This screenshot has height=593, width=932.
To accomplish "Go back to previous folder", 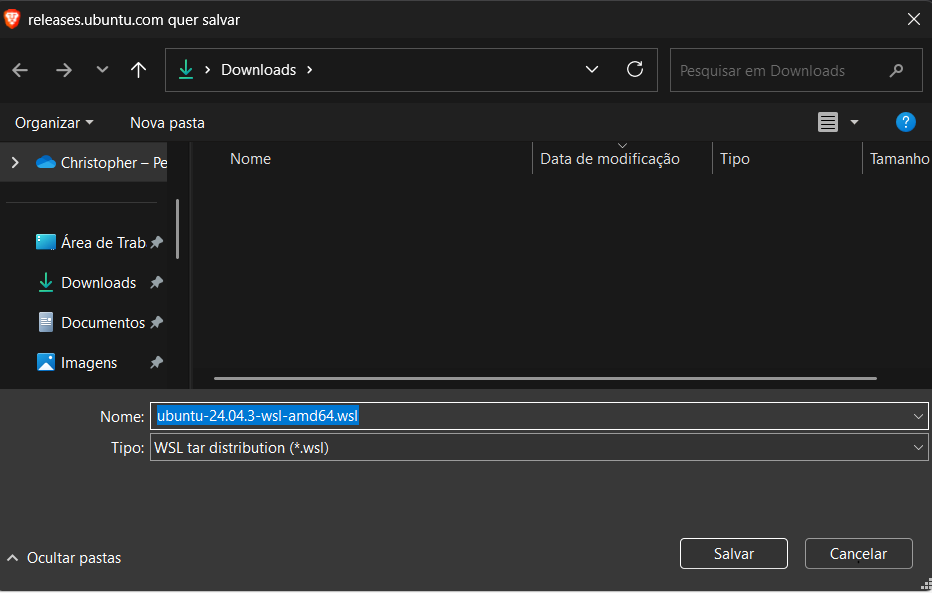I will tap(20, 70).
